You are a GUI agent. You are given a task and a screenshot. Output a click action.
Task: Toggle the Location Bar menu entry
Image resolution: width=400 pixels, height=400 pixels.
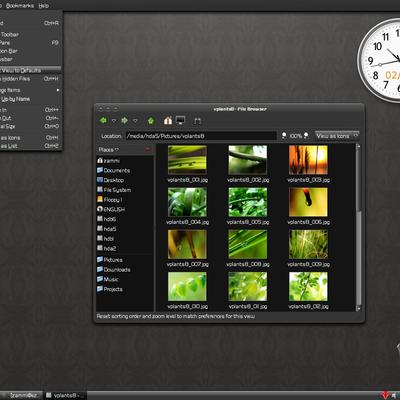coord(31,51)
